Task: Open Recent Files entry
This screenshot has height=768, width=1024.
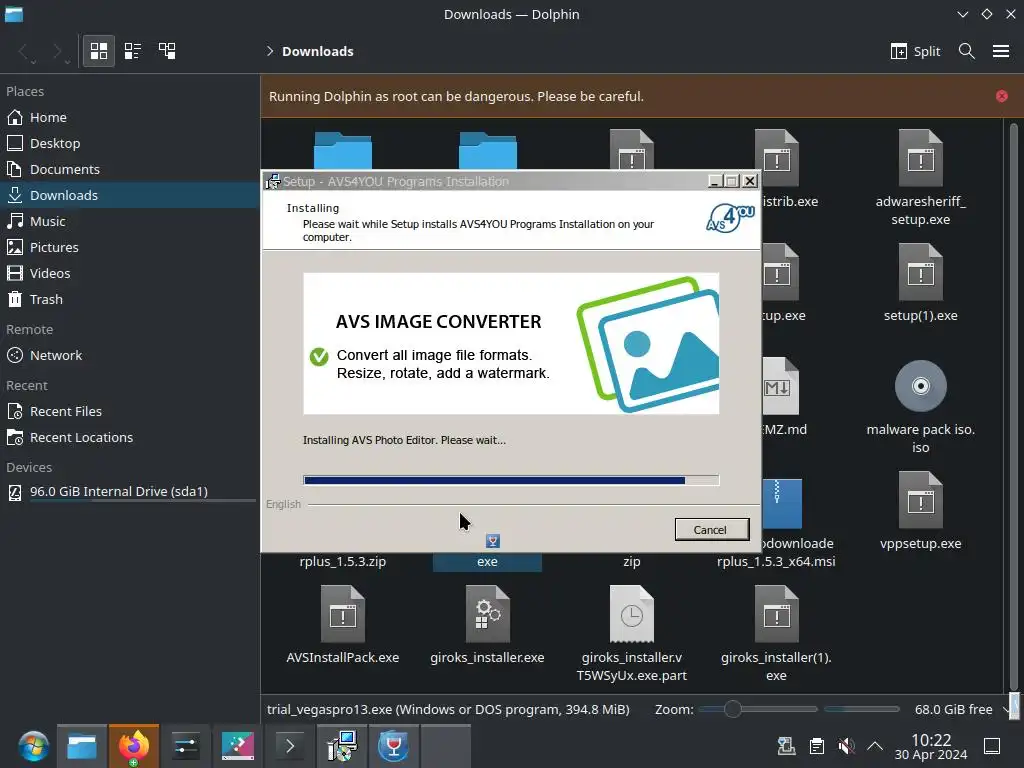Action: point(130,412)
